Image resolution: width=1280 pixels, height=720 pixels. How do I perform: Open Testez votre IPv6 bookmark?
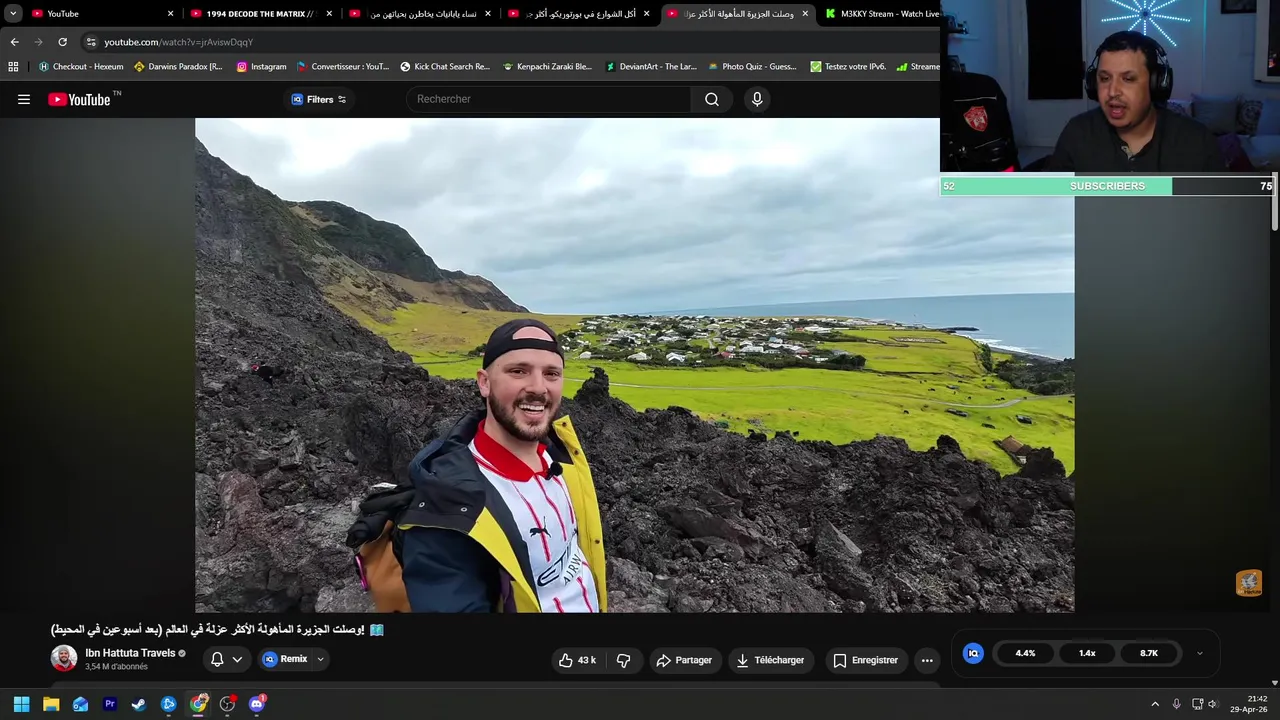coord(848,67)
